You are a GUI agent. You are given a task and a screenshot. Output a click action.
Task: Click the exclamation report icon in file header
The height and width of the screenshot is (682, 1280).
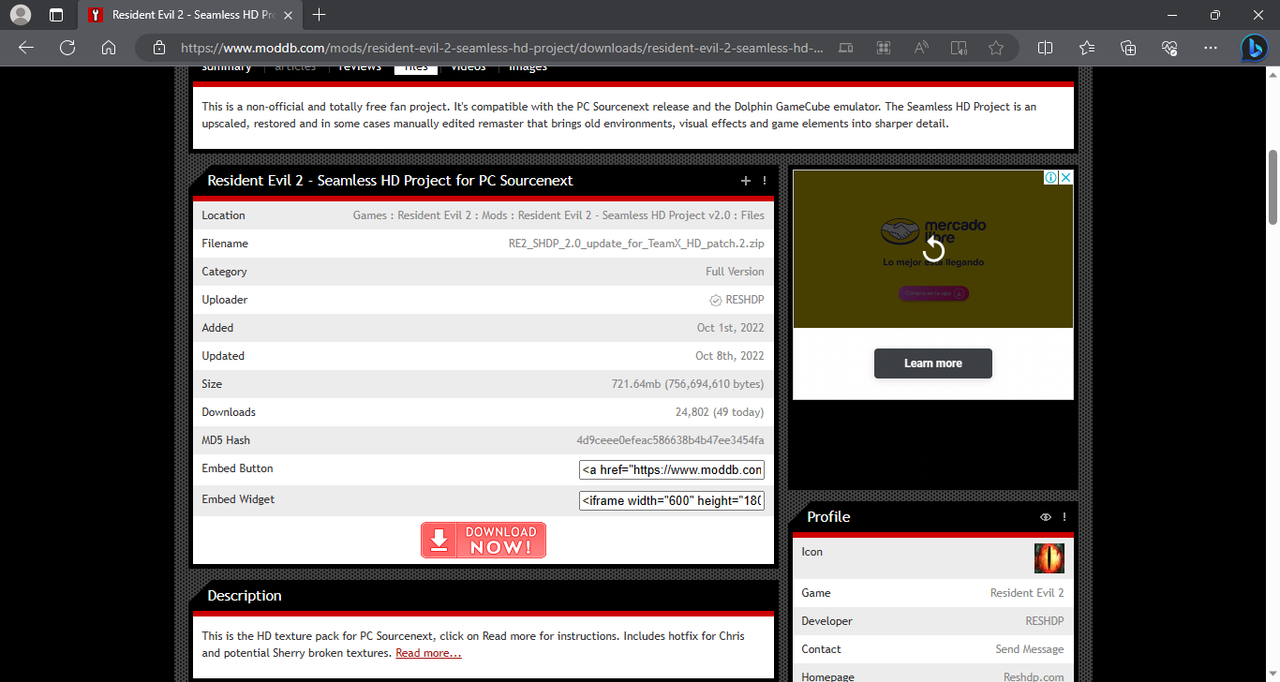click(x=765, y=181)
